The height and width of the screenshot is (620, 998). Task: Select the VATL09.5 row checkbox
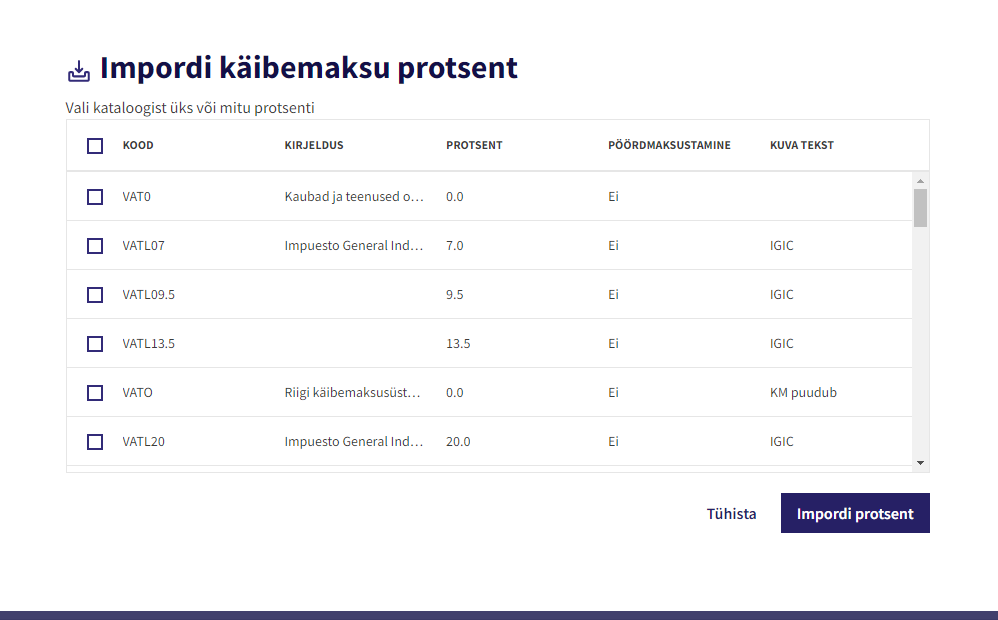click(x=95, y=295)
